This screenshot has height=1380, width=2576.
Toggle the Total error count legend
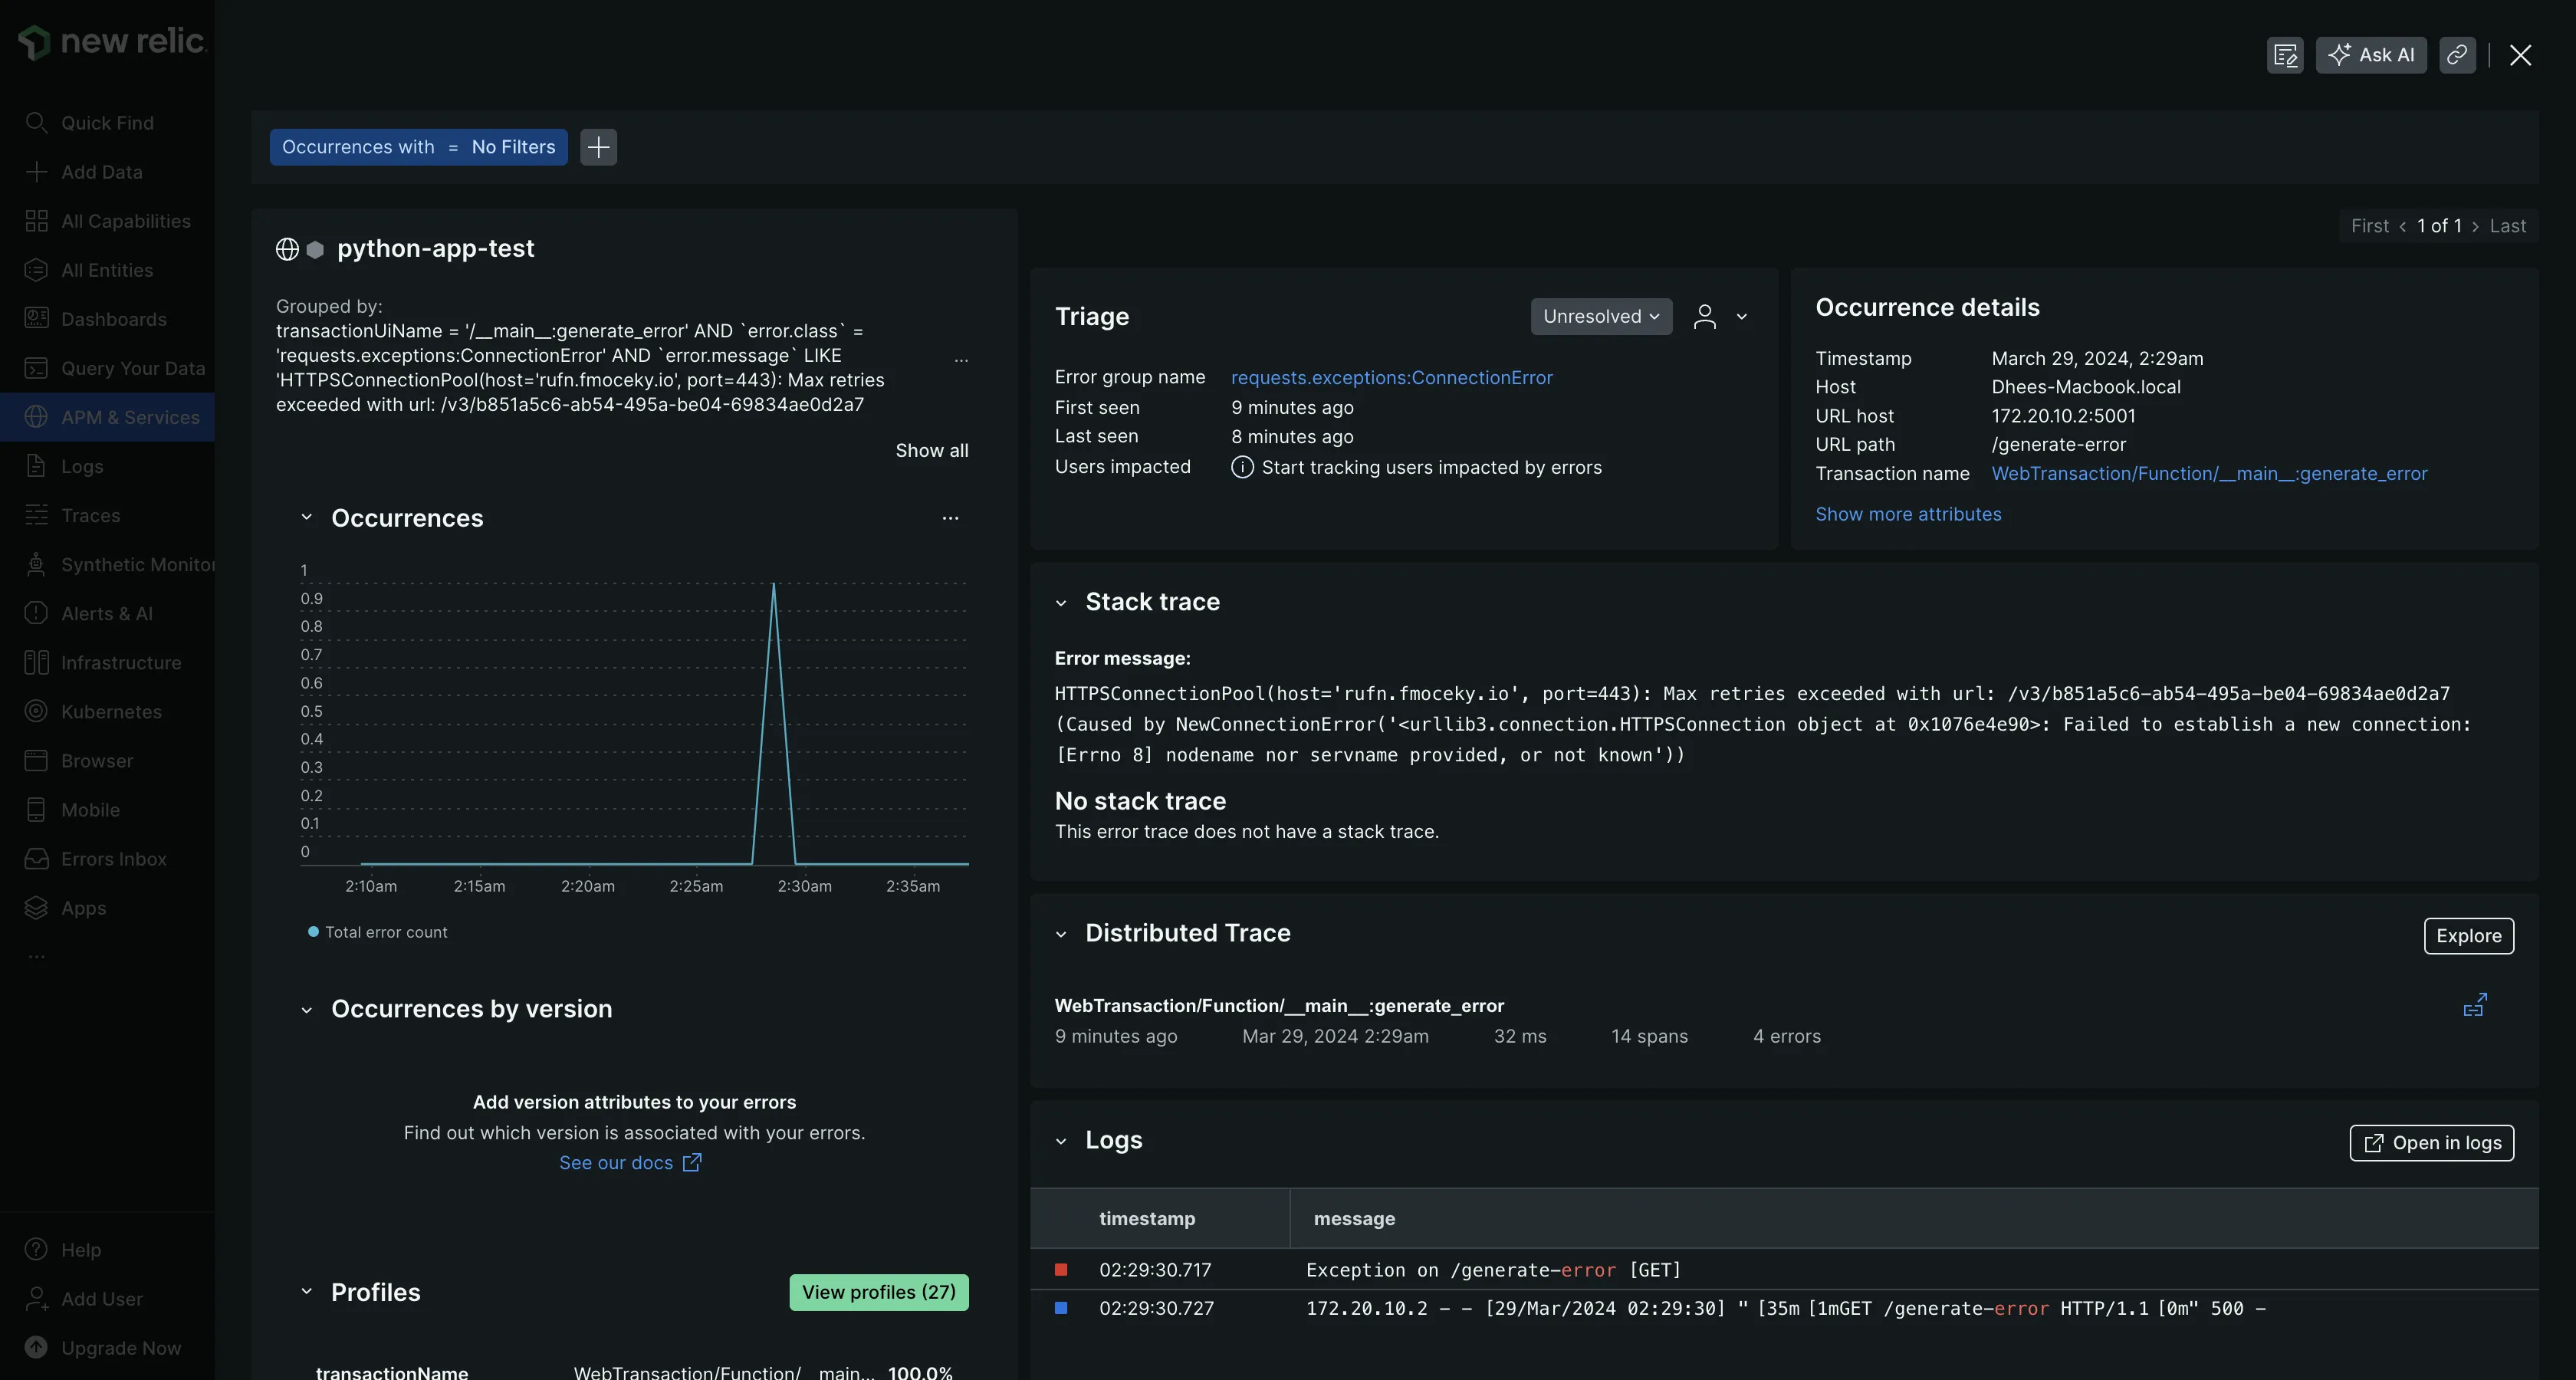[378, 931]
